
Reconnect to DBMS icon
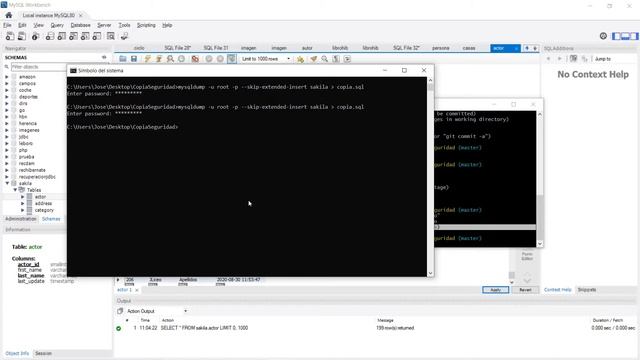pyautogui.click(x=124, y=36)
